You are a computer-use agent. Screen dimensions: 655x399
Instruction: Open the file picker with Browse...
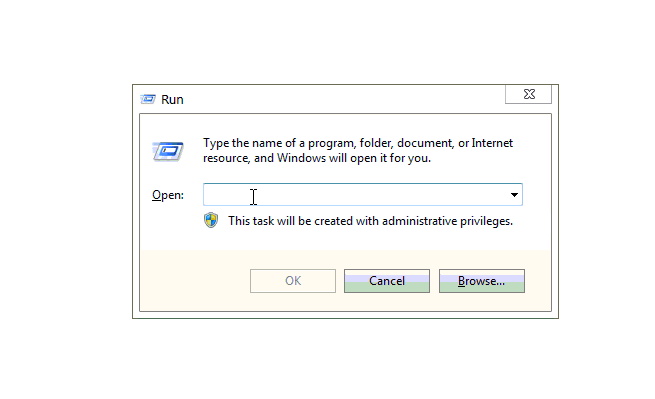482,281
